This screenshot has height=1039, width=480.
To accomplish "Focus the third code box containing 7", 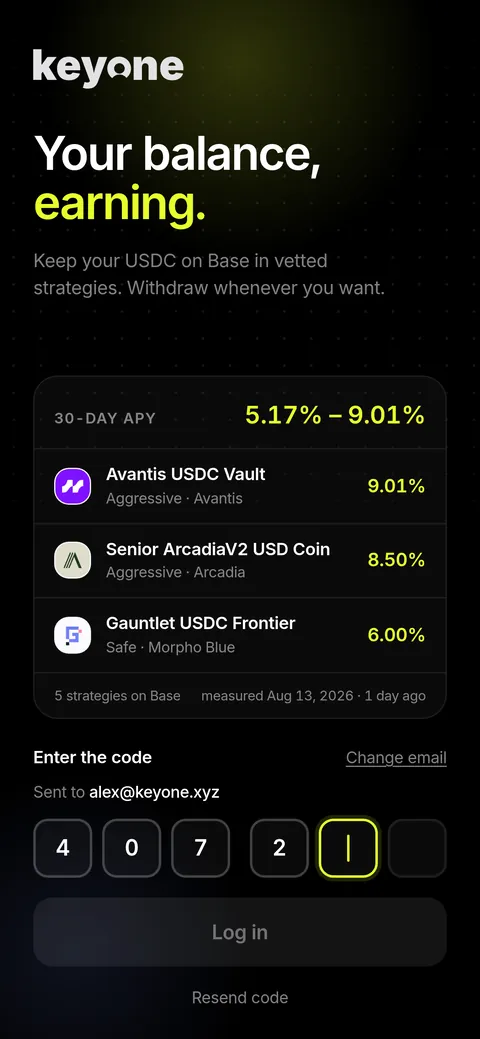I will pos(200,848).
